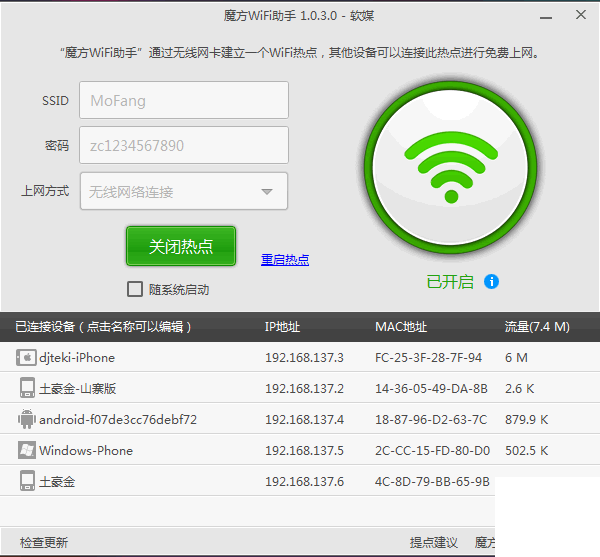Click IP address 192.168.137.5

coord(305,450)
